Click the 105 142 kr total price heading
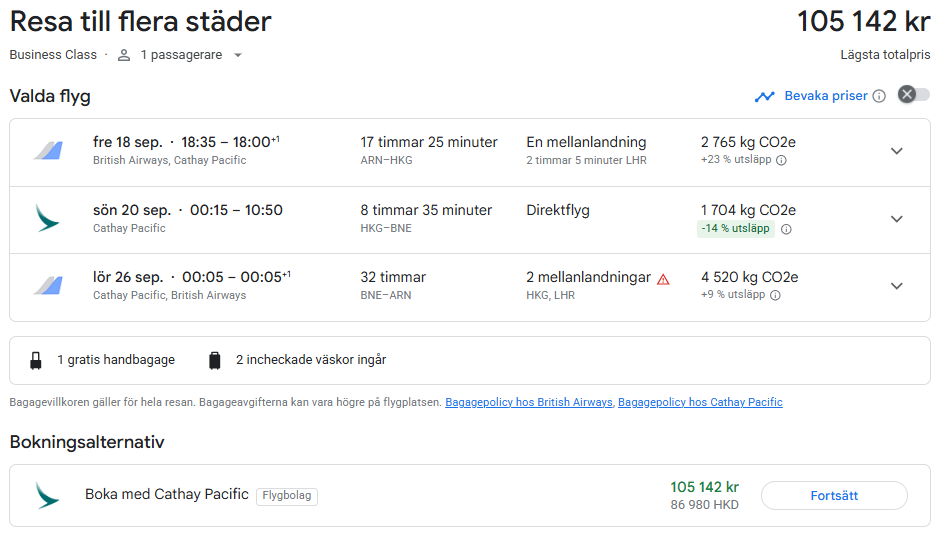The height and width of the screenshot is (539, 940). (863, 22)
